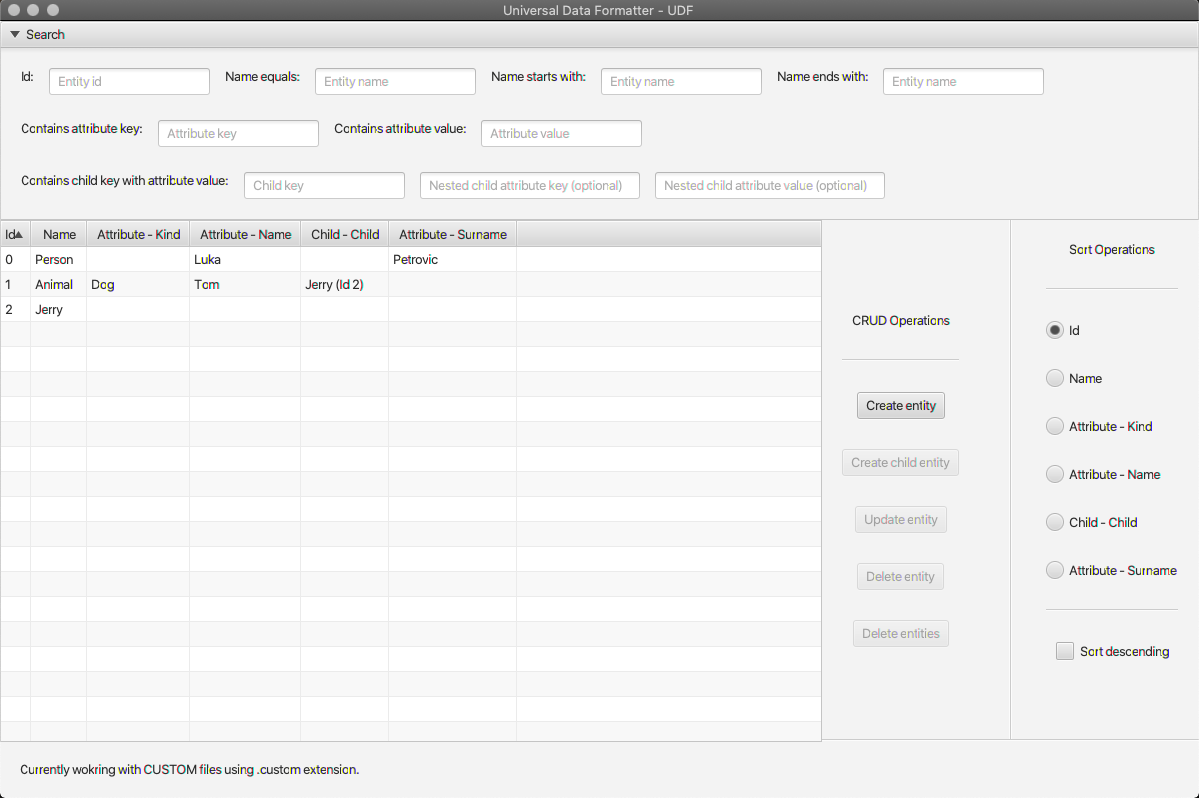The image size is (1199, 798).
Task: Click the Id cell with value 1
Action: 15,284
